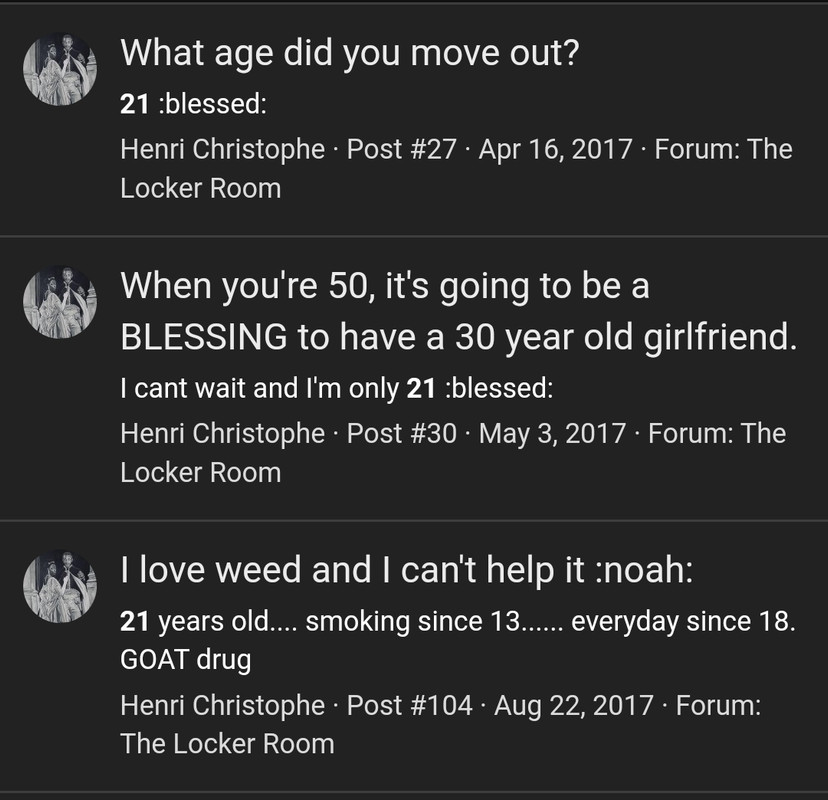Click Henri Christophe on the Post #27 result
828x800 pixels.
point(222,150)
